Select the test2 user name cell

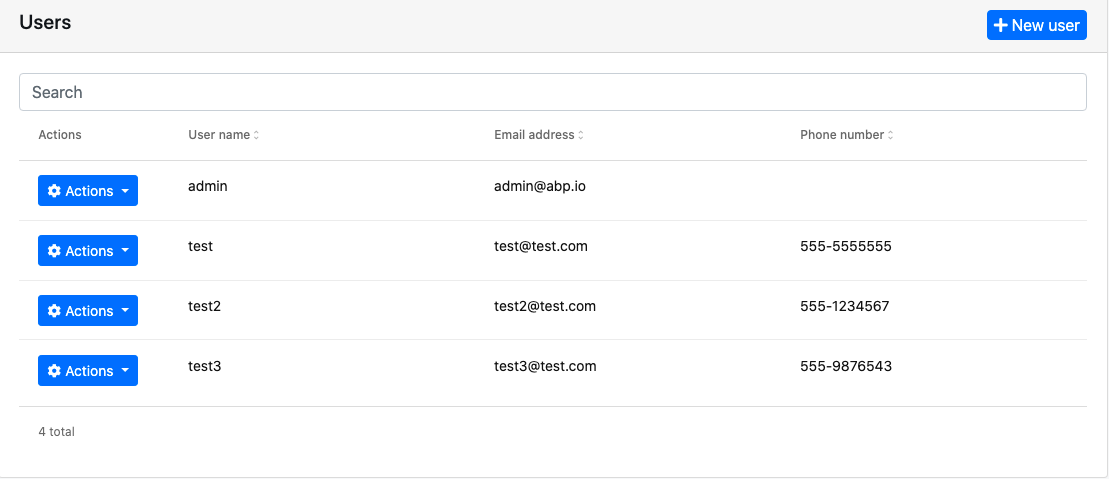204,306
